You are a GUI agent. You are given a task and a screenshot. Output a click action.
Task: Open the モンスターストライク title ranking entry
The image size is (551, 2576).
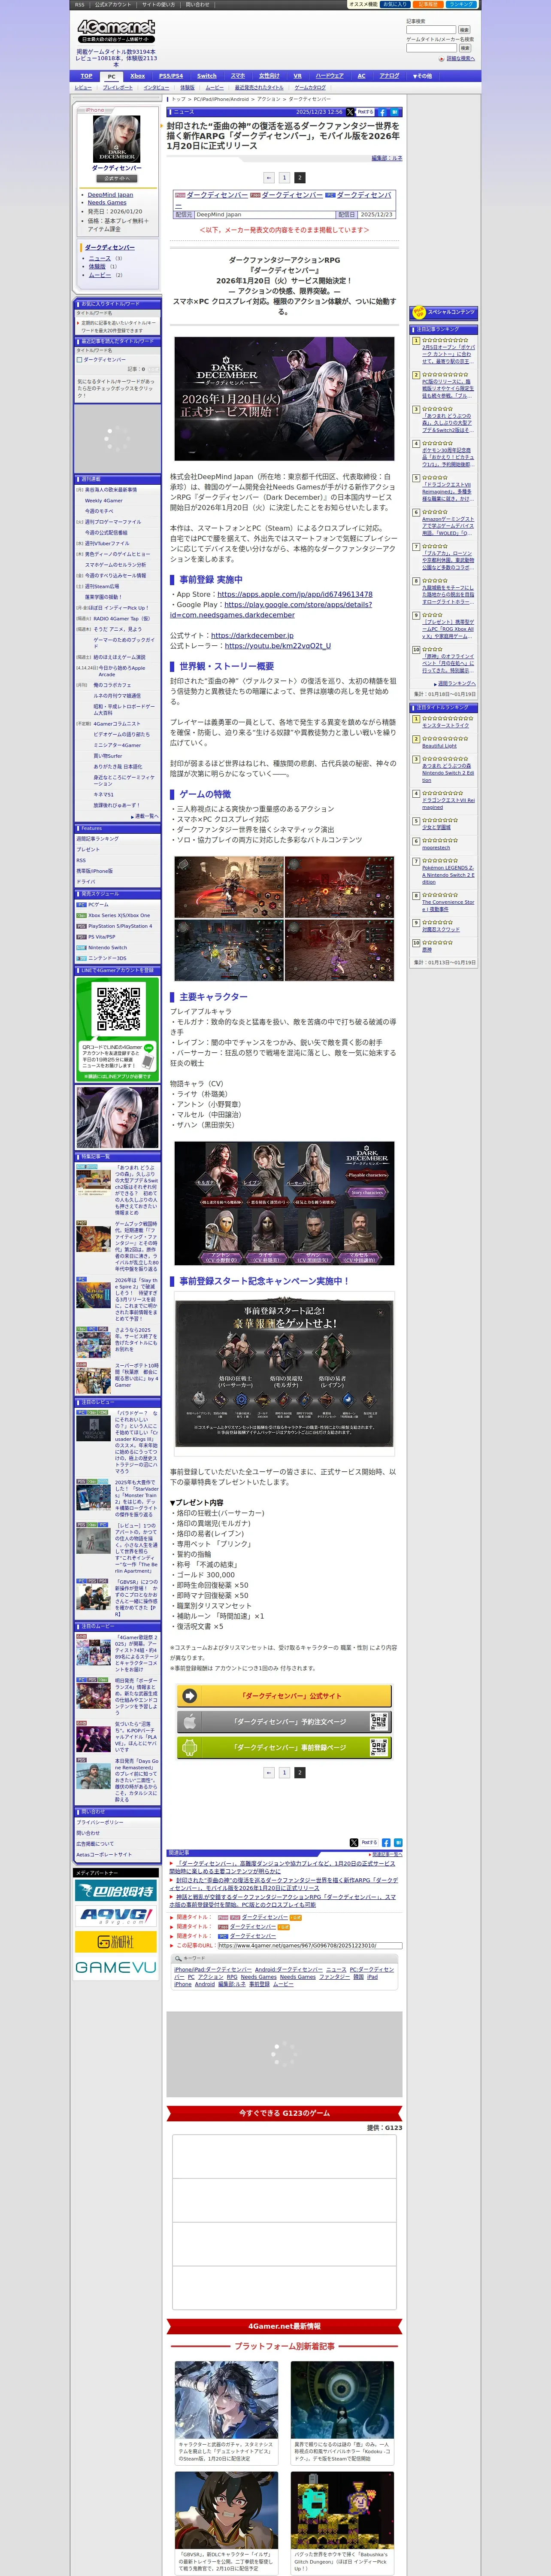pos(445,725)
